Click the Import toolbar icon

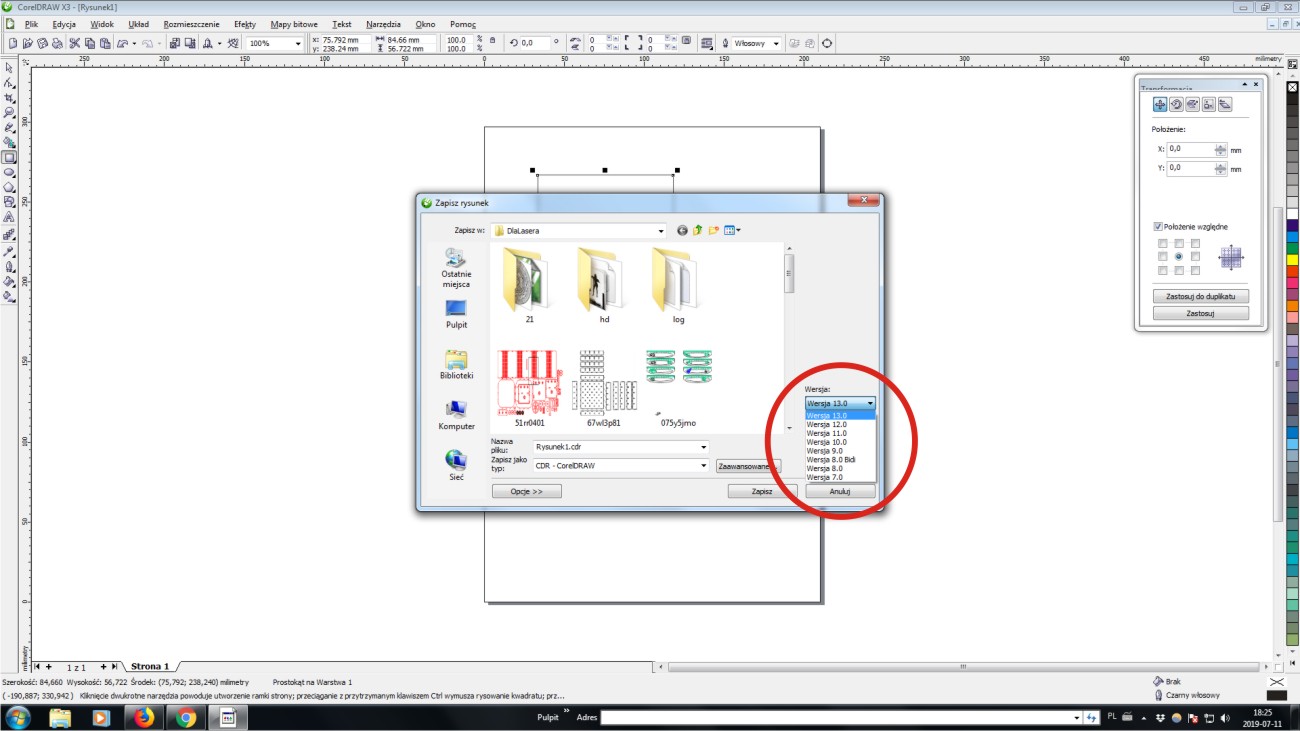[174, 43]
